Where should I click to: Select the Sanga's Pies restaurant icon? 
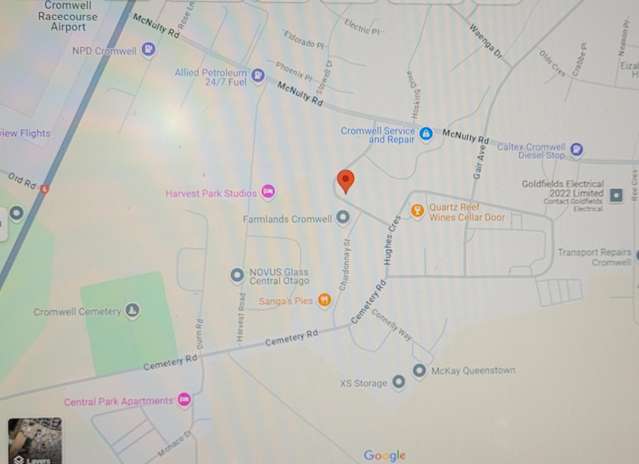(324, 300)
